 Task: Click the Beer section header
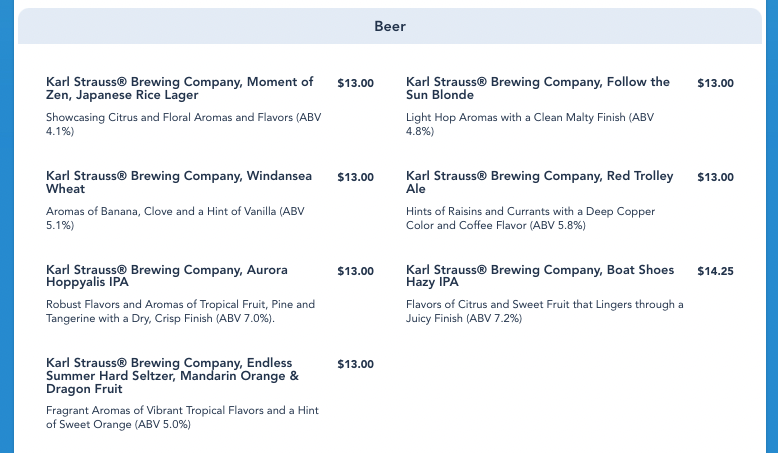click(389, 26)
